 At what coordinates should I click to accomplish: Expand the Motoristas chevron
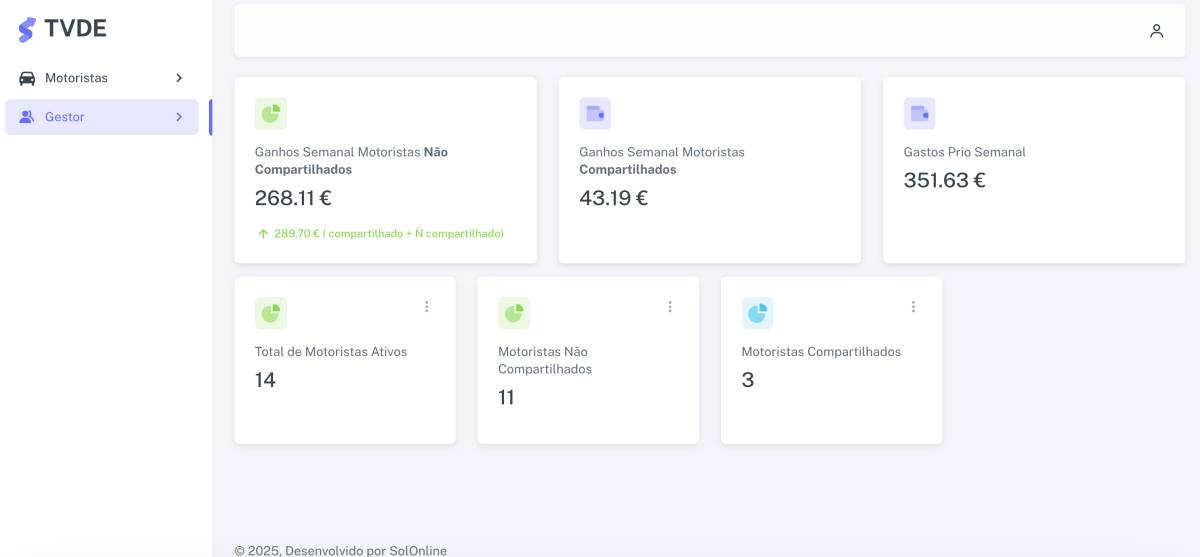[179, 78]
